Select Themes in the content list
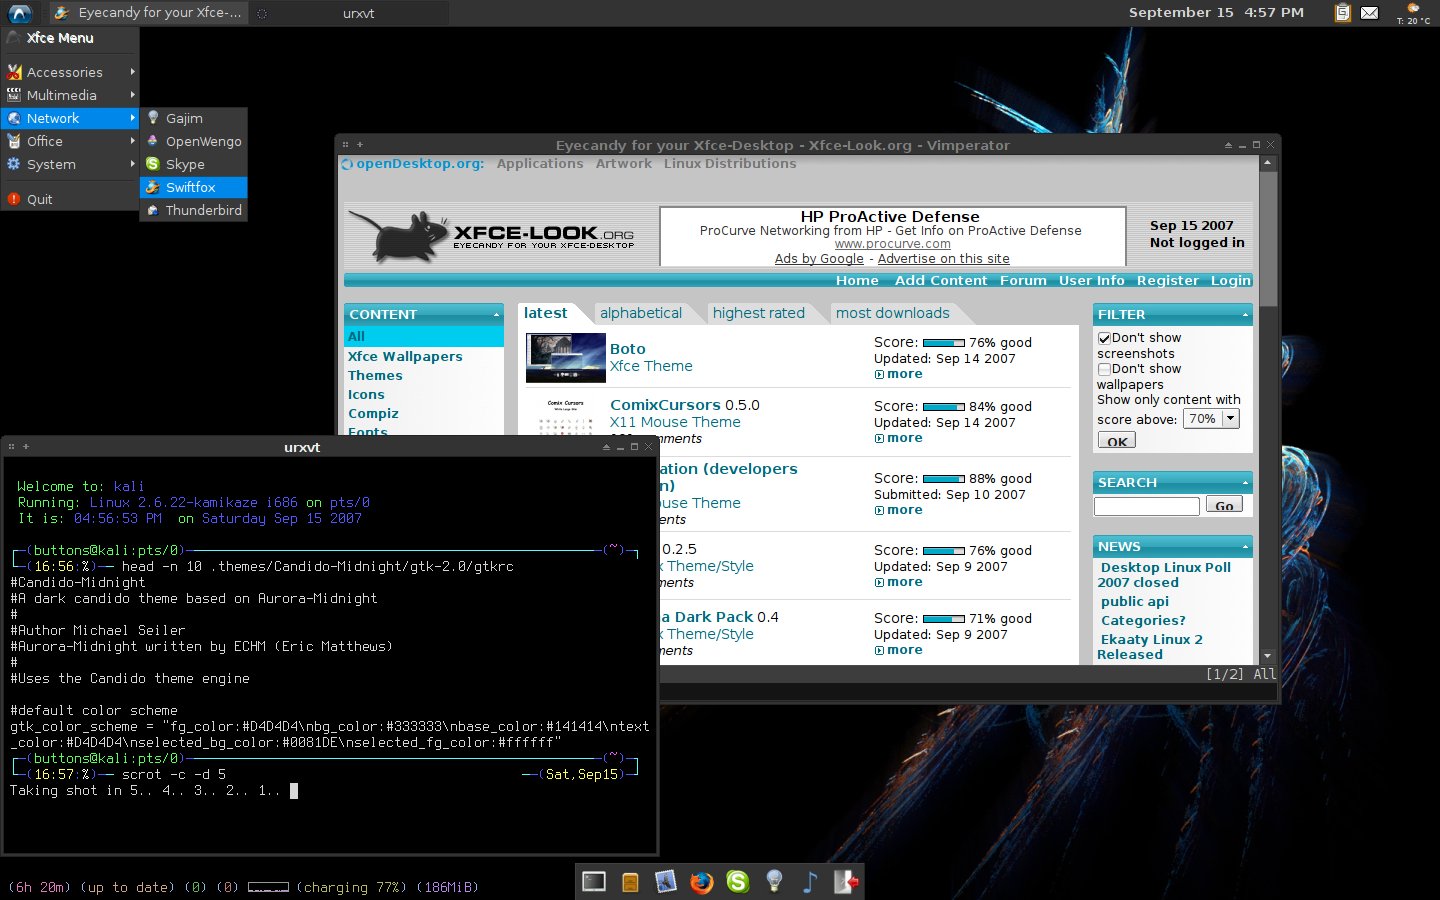Viewport: 1440px width, 900px height. [375, 375]
